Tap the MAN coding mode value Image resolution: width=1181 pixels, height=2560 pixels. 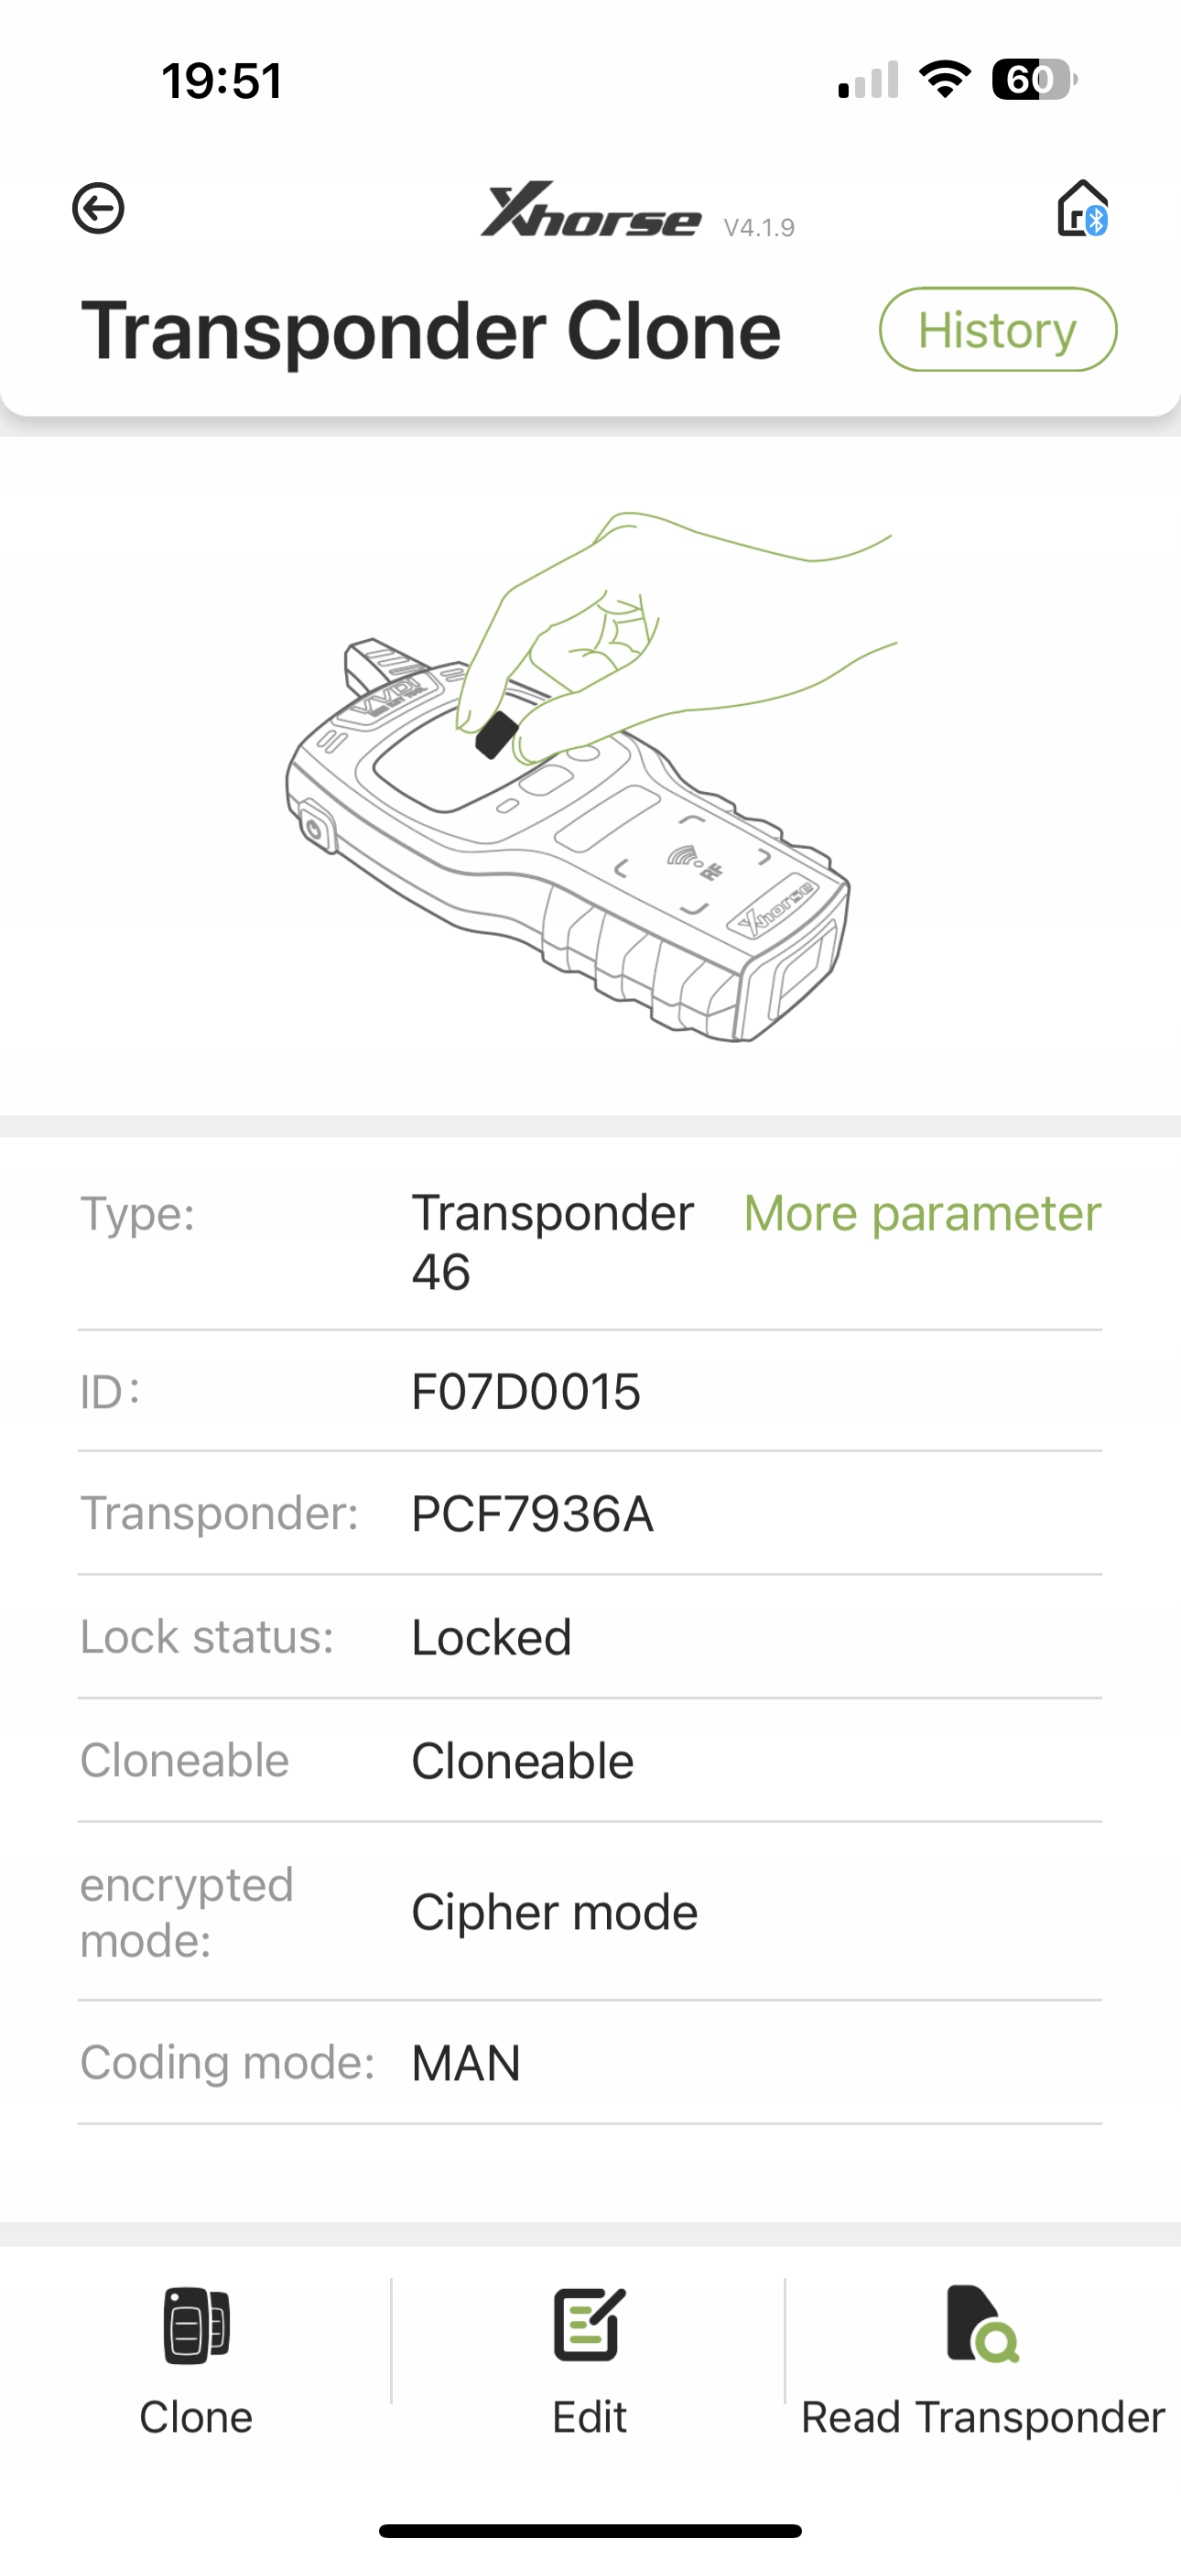pos(466,2063)
